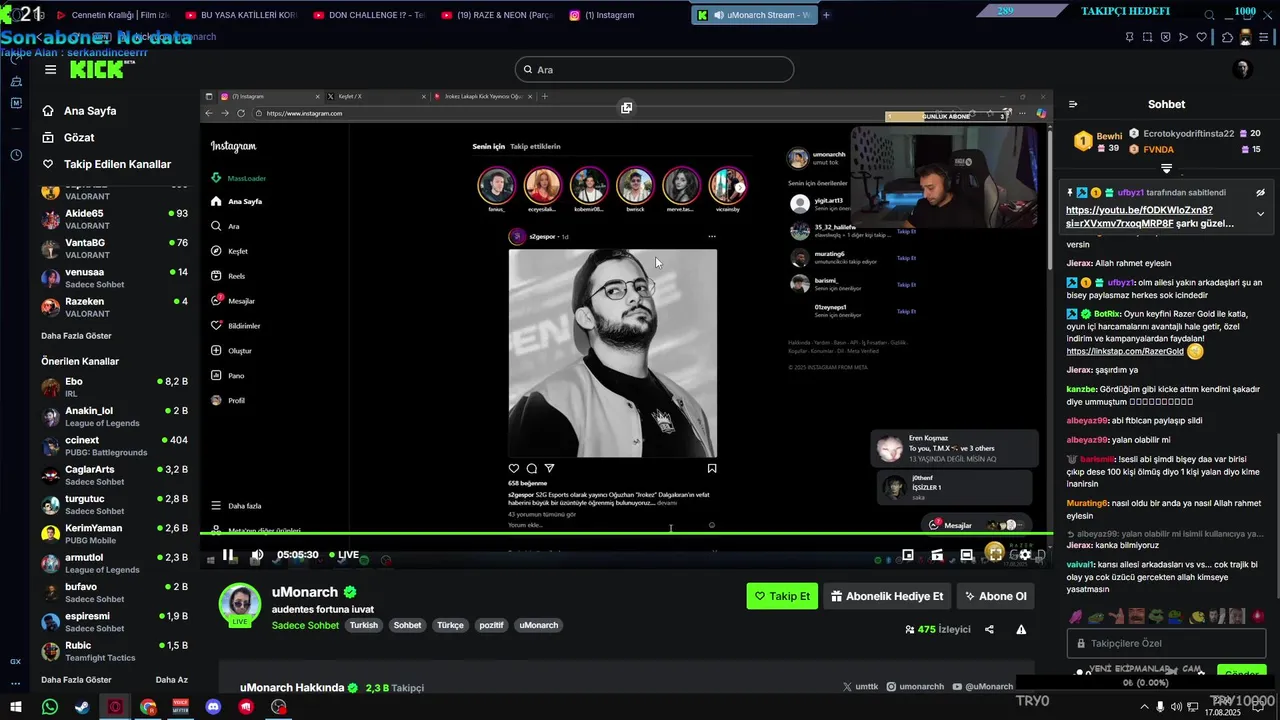Click the chat message input field

pyautogui.click(x=1166, y=644)
